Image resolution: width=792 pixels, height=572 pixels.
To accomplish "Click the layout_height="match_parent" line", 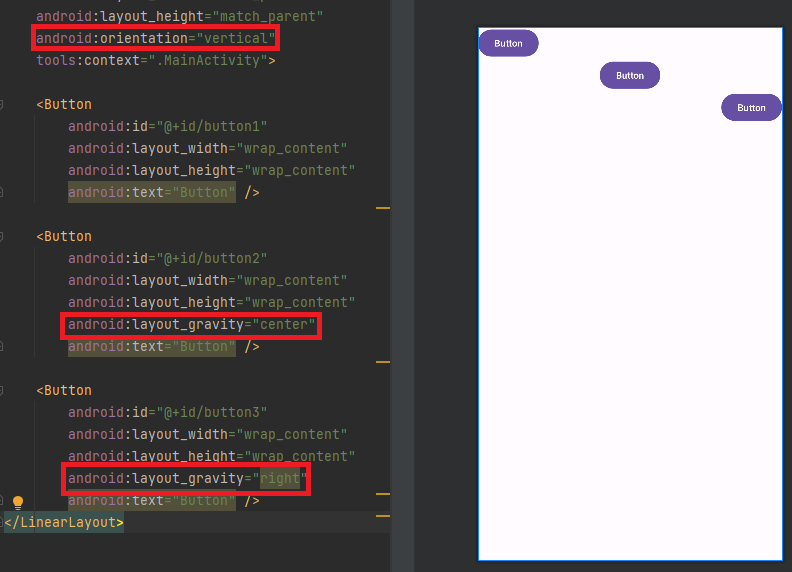I will [x=179, y=16].
